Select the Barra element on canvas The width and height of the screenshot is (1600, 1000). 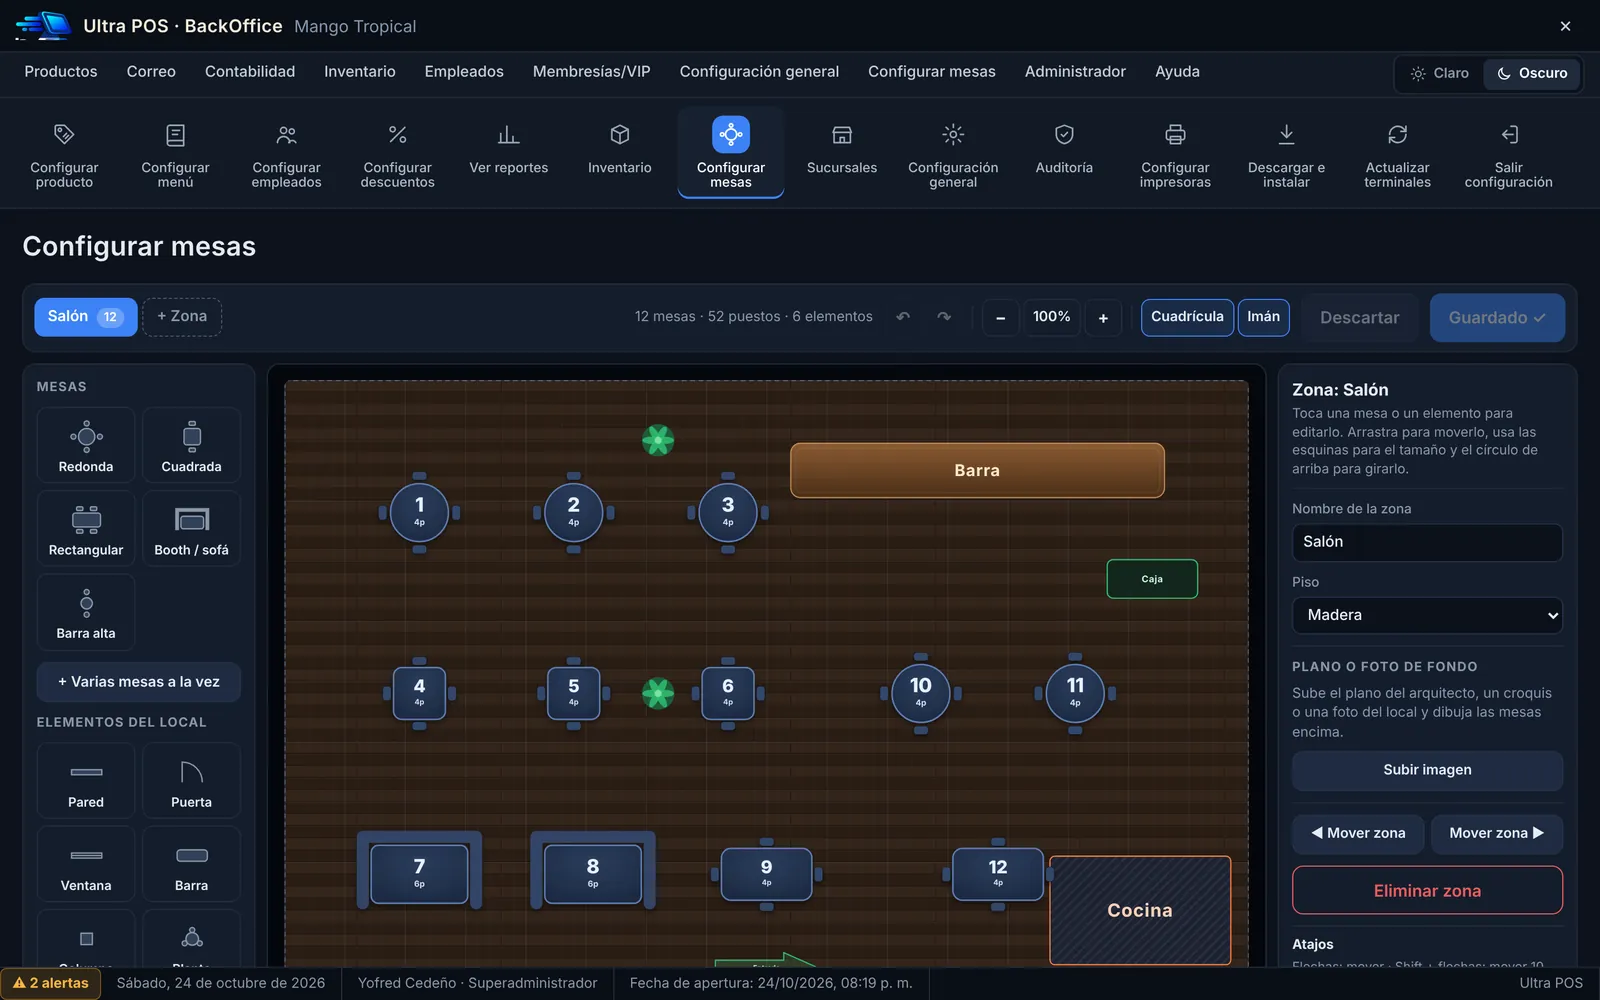(977, 470)
